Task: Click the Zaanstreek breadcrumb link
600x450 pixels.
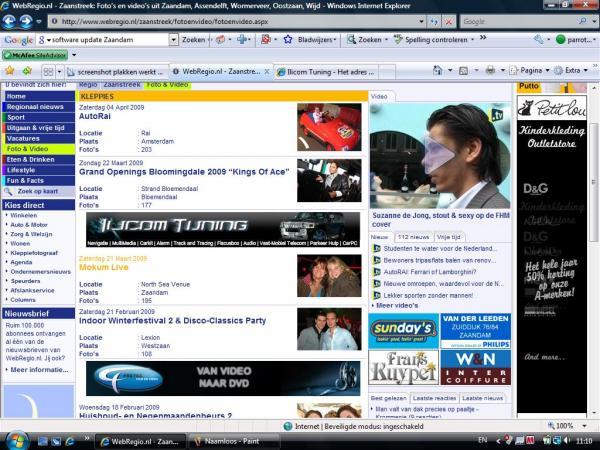Action: 122,85
